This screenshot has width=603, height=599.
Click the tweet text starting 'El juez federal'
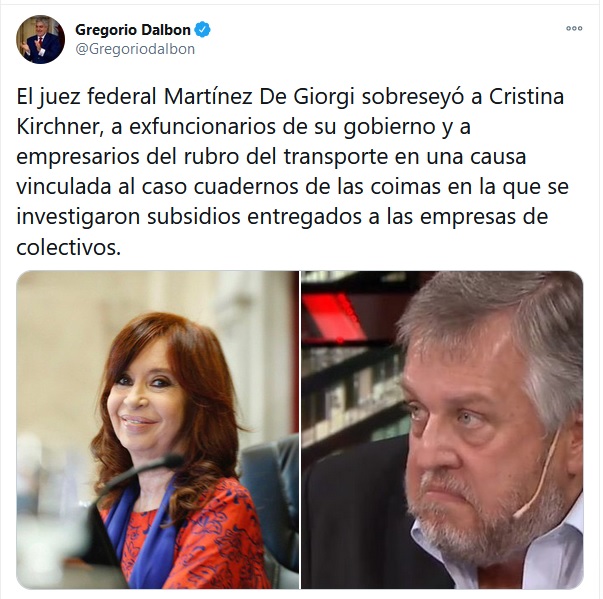click(x=292, y=171)
